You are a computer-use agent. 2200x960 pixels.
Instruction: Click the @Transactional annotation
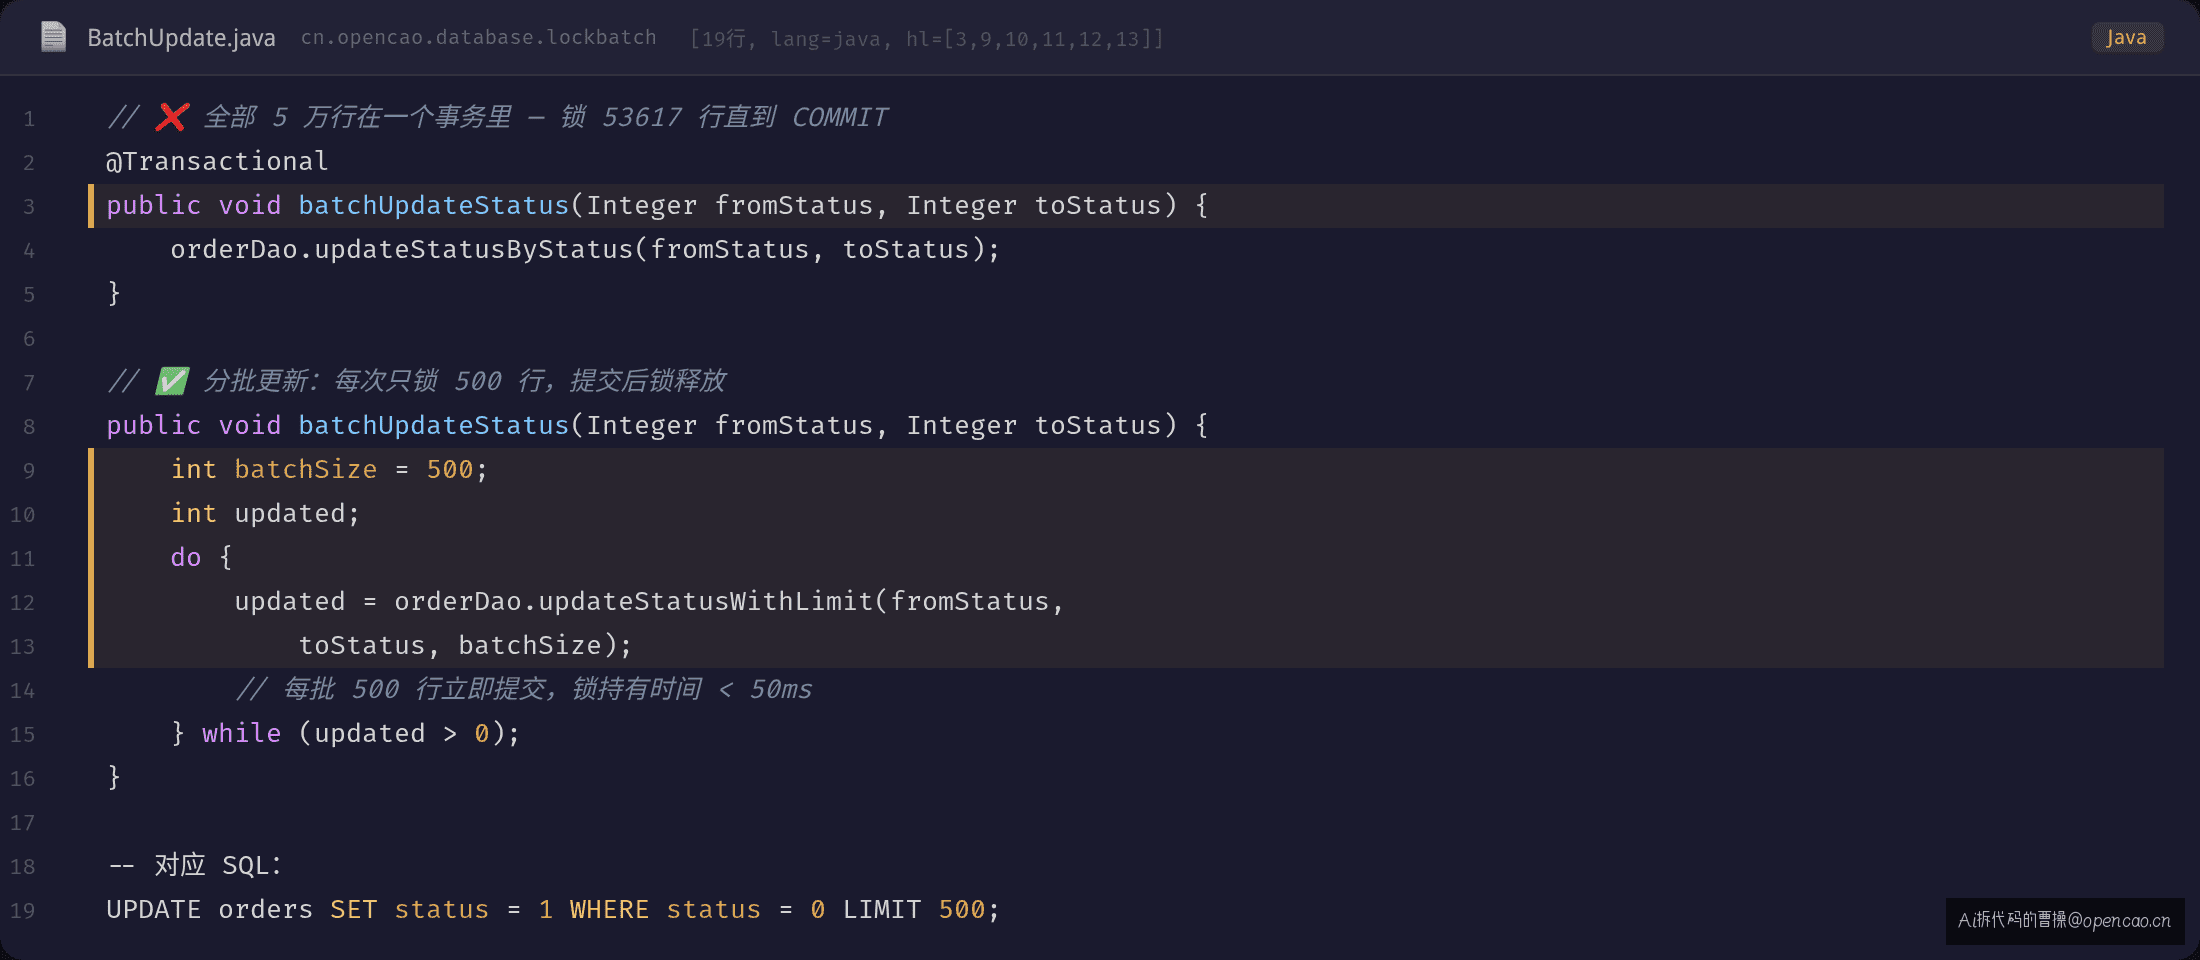(217, 161)
